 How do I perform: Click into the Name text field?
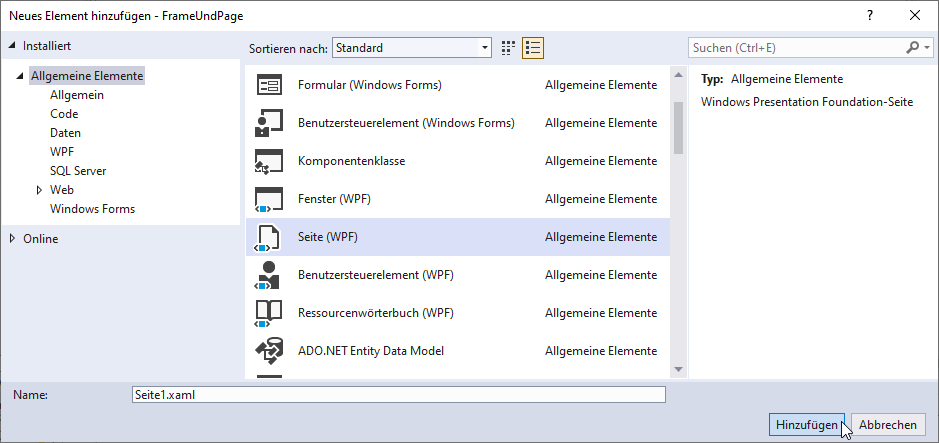398,395
